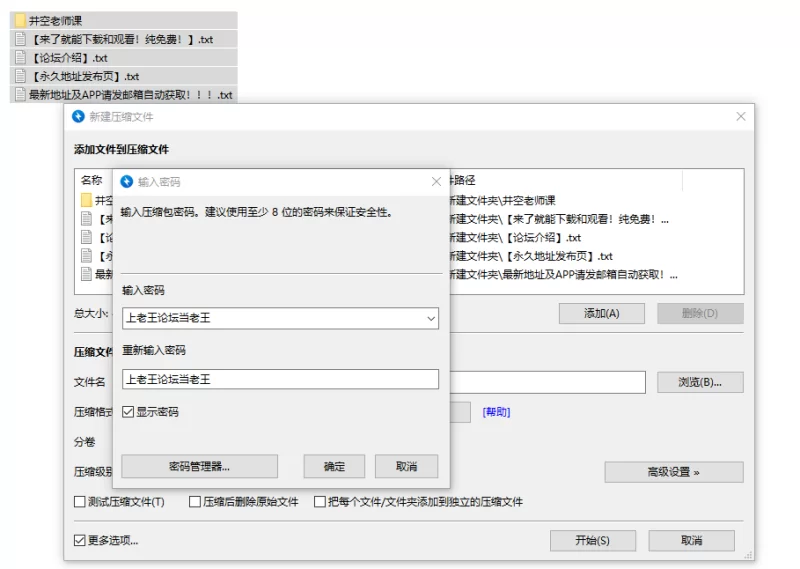Screen dimensions: 800x569
Task: Click folder name 井空老师课 at top
Action: pos(55,21)
